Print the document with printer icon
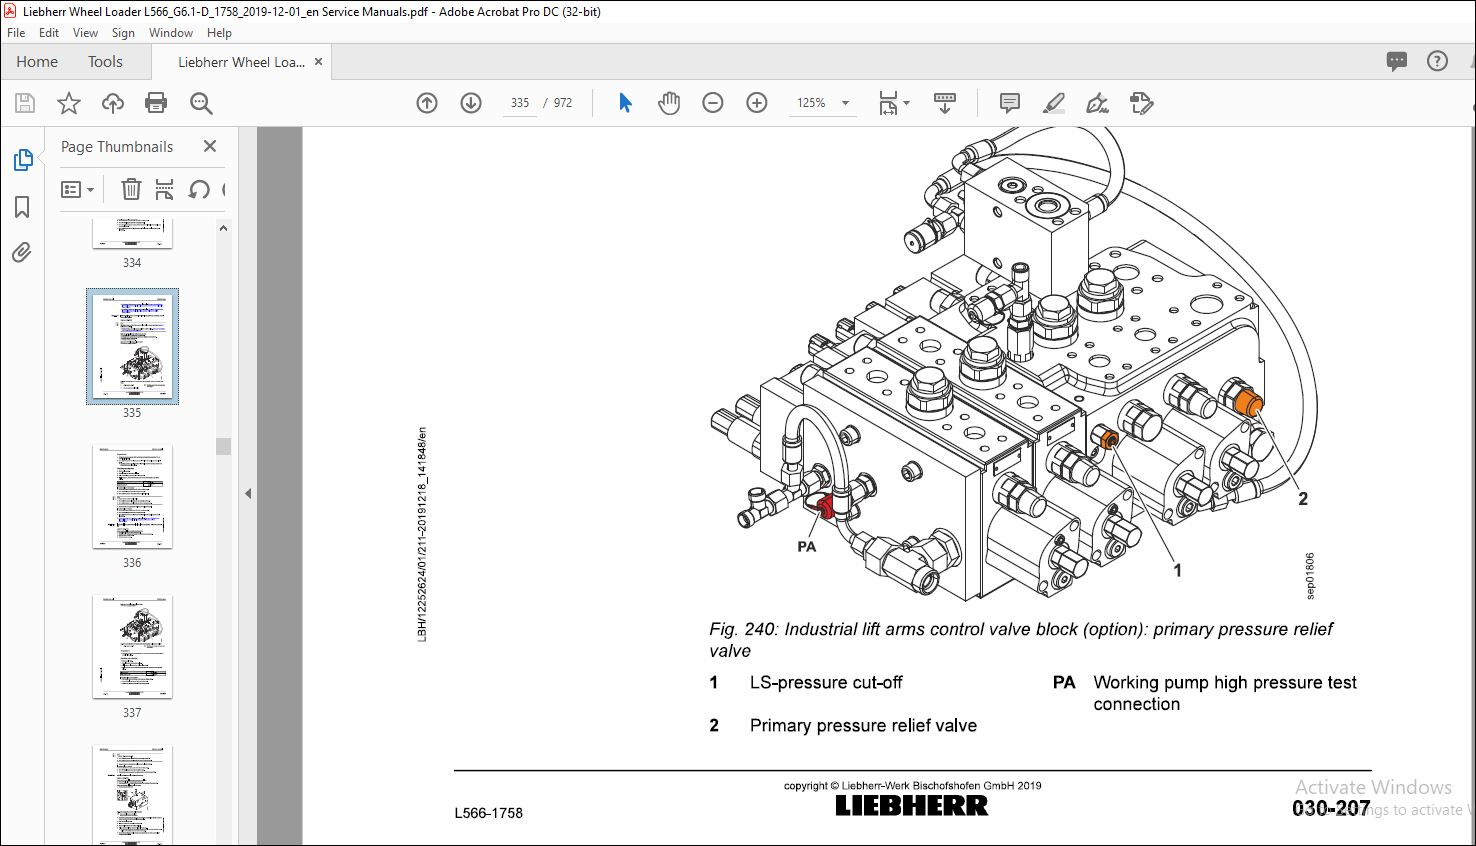The image size is (1476, 846). coord(156,103)
